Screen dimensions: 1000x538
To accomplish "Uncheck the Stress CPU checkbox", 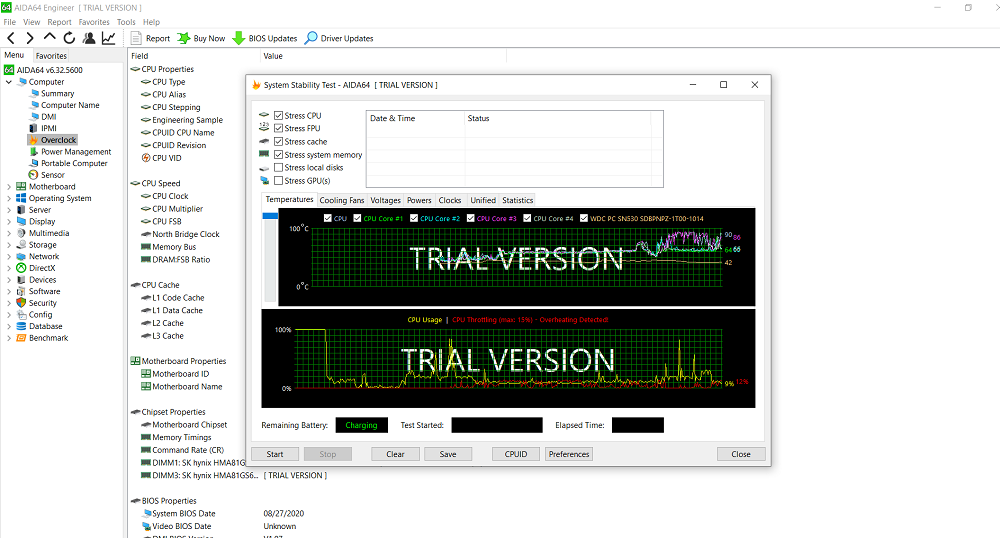I will (x=279, y=116).
